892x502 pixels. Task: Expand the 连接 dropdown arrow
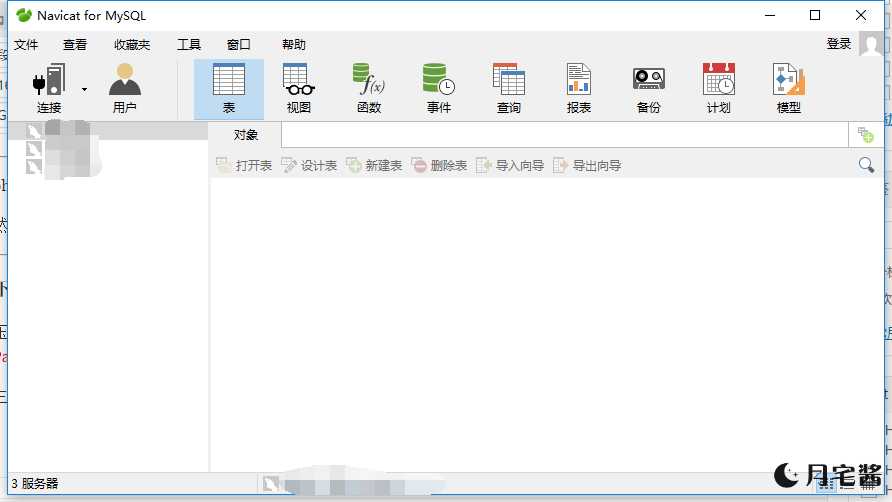(x=84, y=89)
